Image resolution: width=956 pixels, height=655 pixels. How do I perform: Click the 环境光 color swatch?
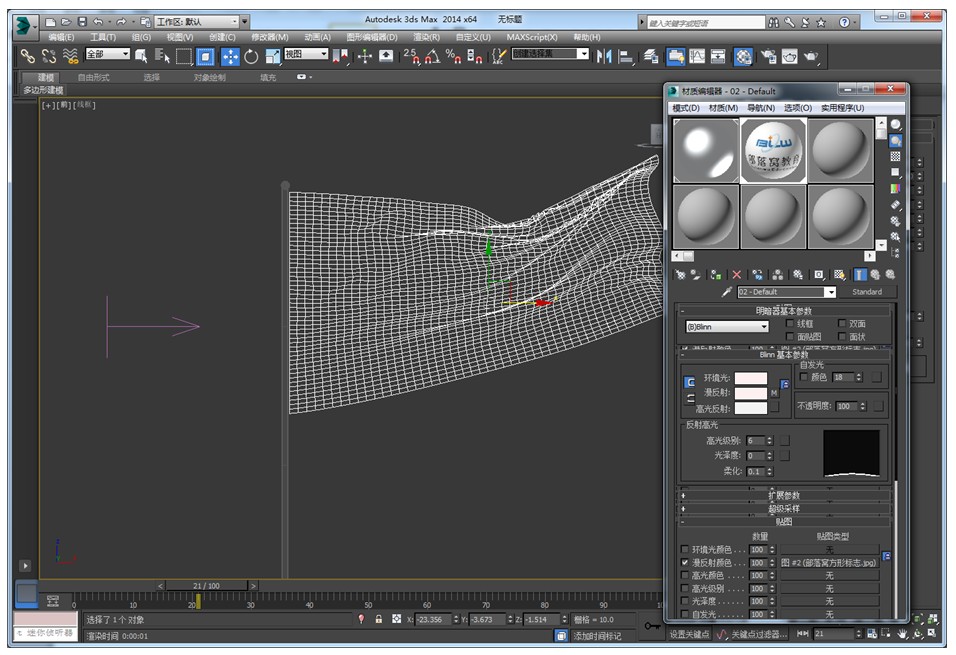[751, 379]
